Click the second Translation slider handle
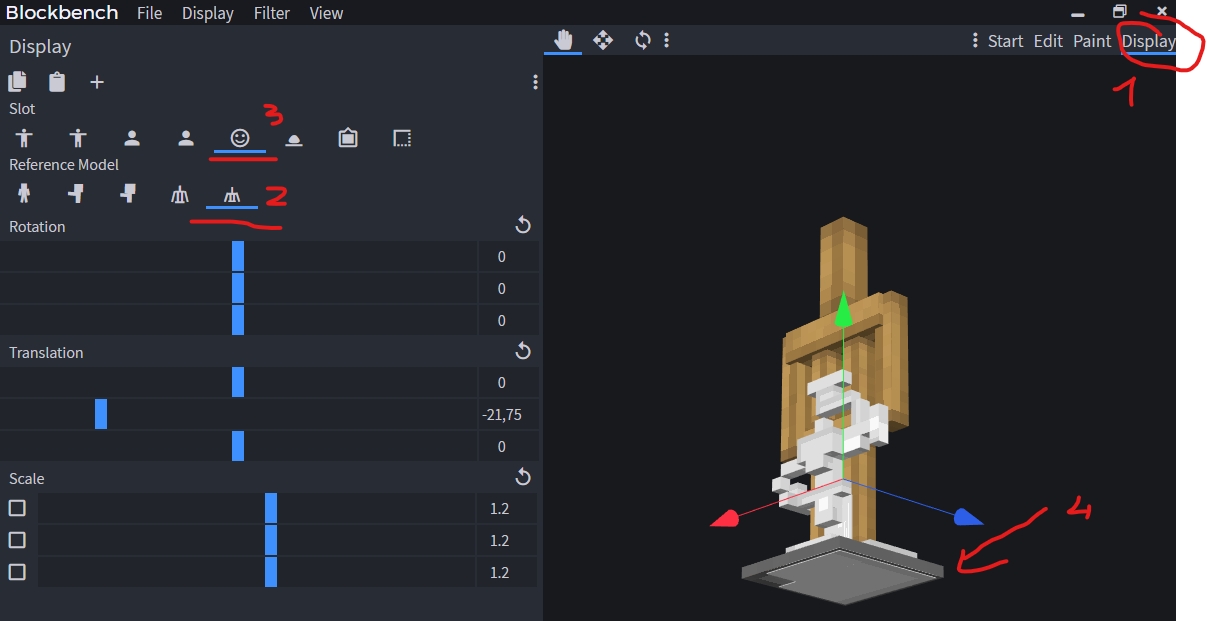This screenshot has width=1207, height=621. pyautogui.click(x=101, y=414)
